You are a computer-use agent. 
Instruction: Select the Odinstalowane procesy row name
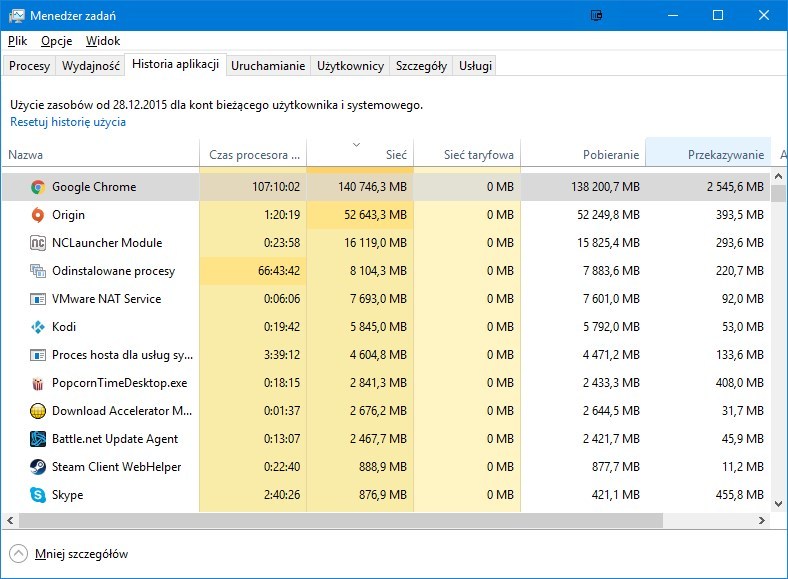(x=114, y=271)
